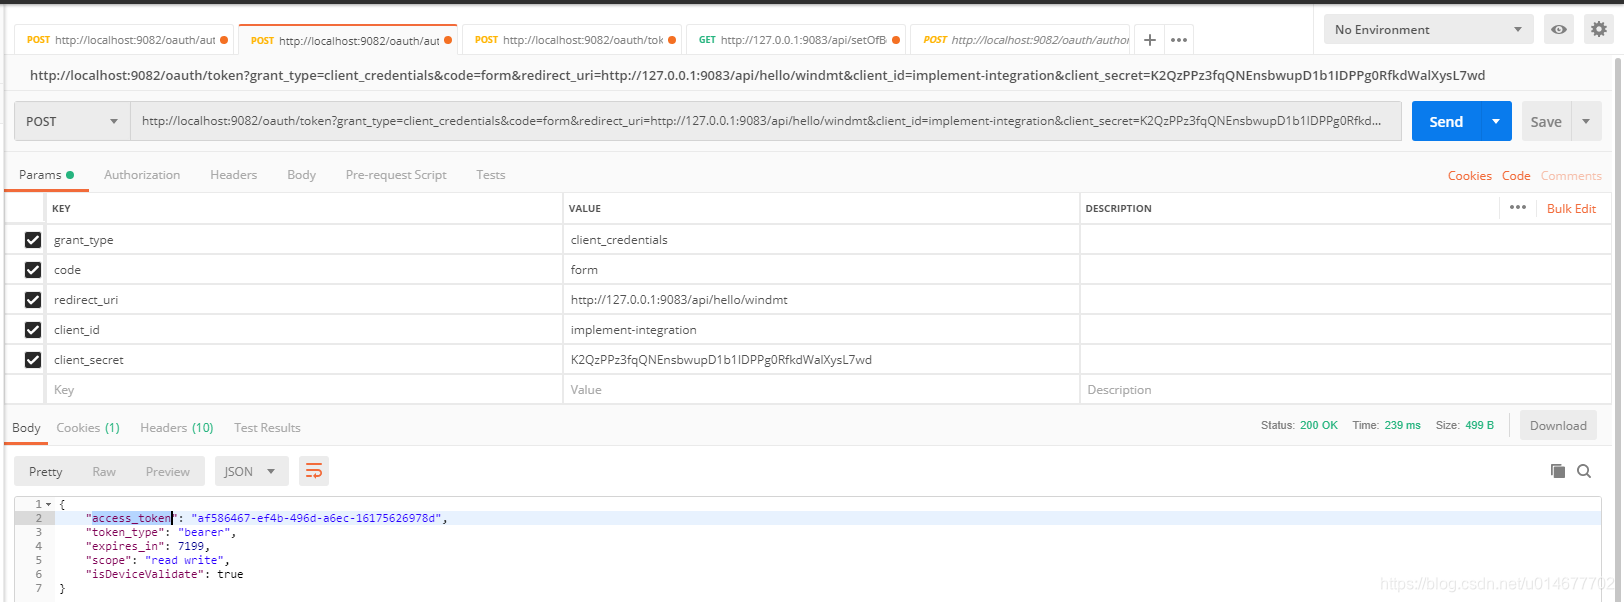Switch response view to Raw
Screen dimensions: 1624x602
[104, 471]
